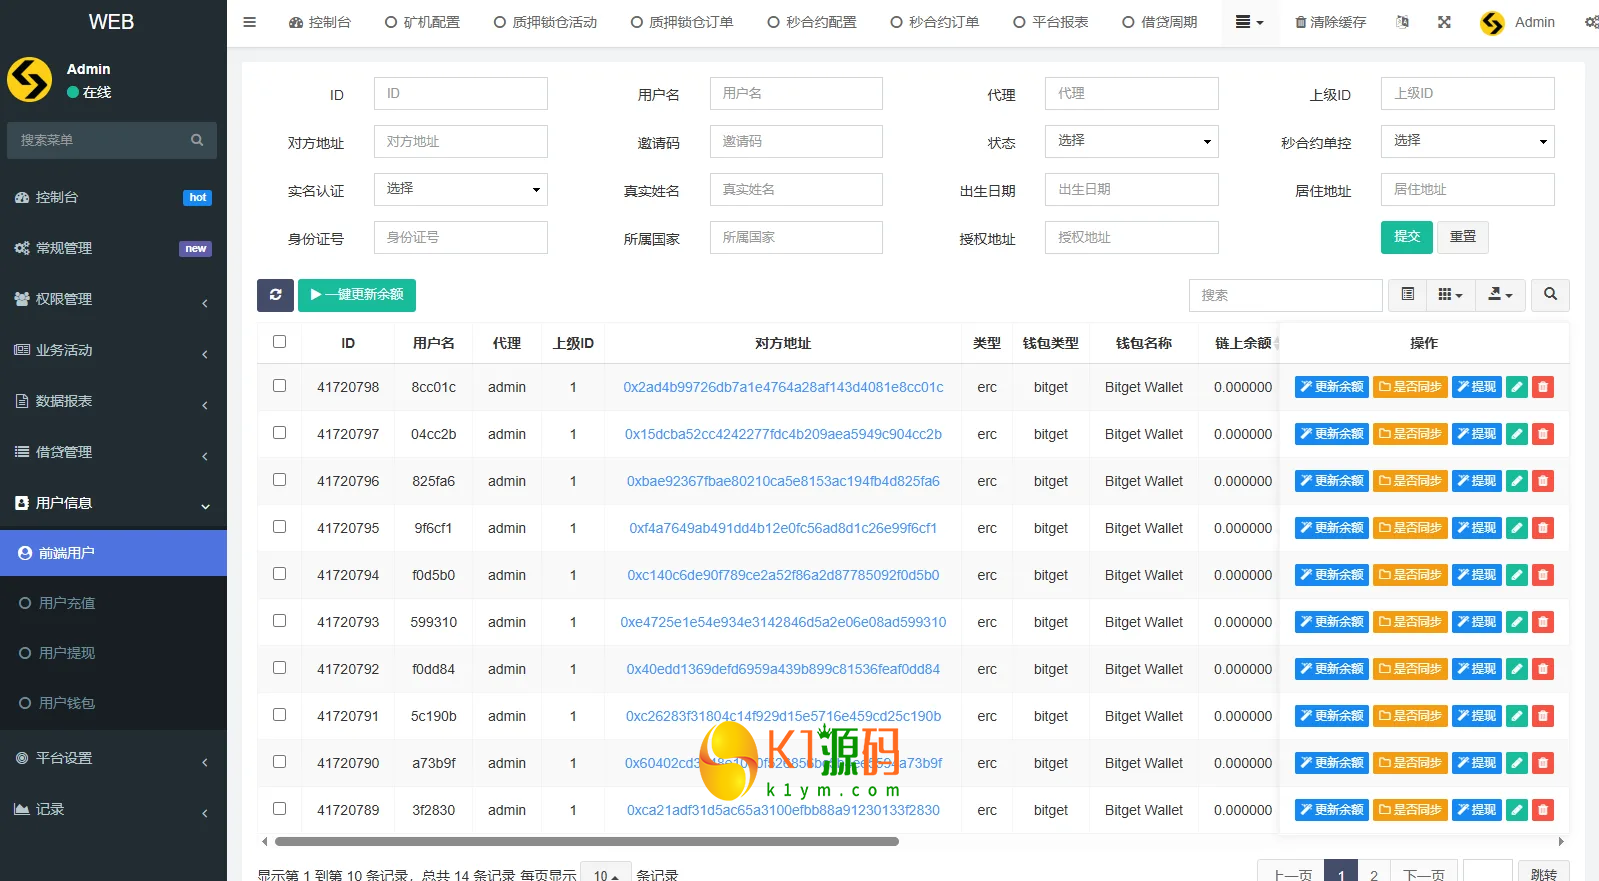
Task: Click the red trash icon for row 41720793
Action: (x=1543, y=622)
